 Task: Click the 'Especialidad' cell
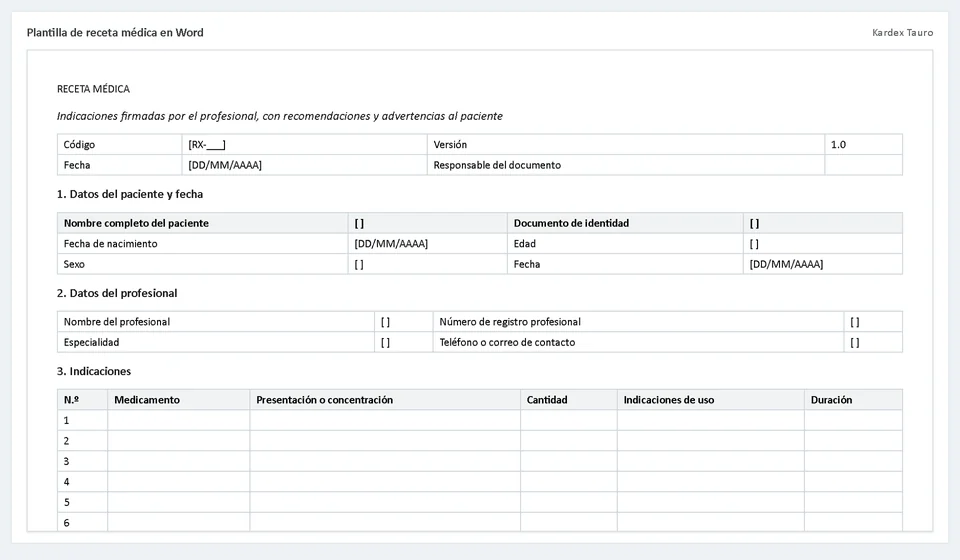[x=216, y=342]
